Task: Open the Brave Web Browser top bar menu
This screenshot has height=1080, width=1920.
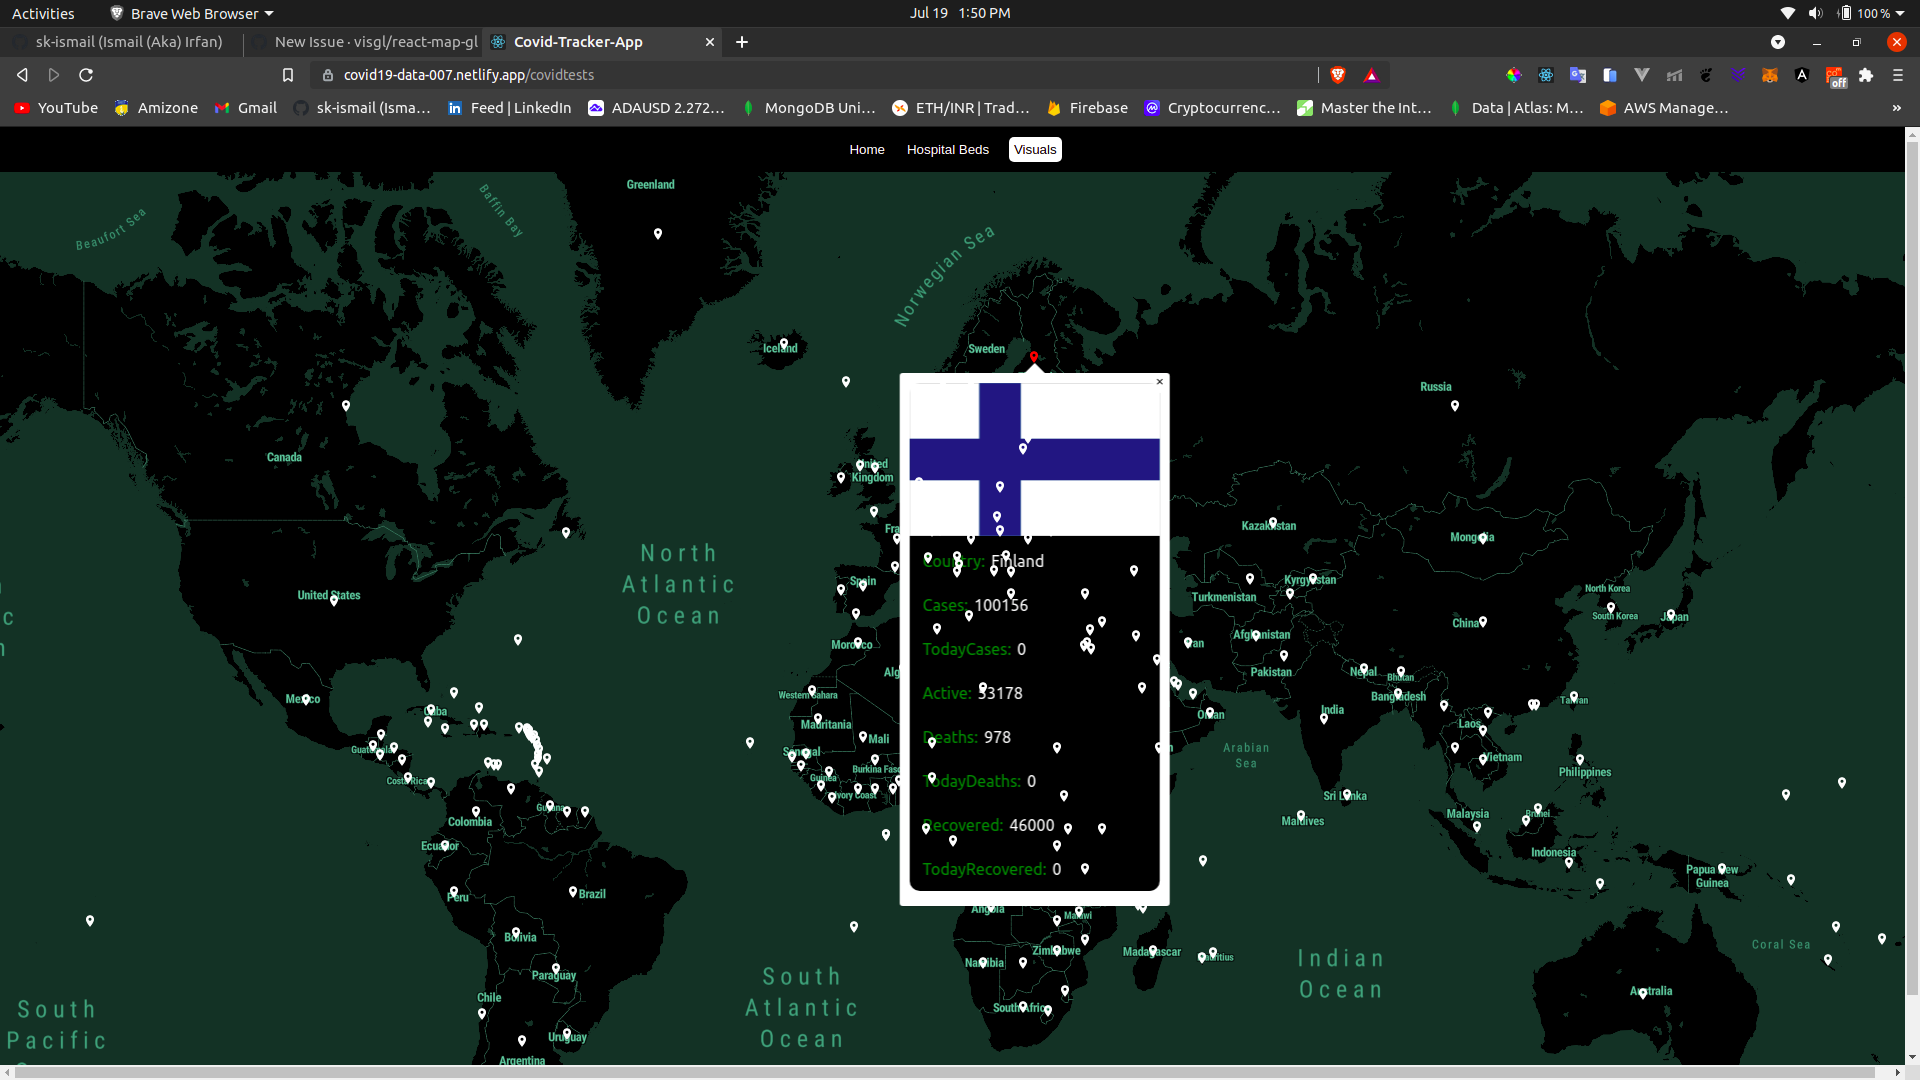Action: [x=190, y=13]
